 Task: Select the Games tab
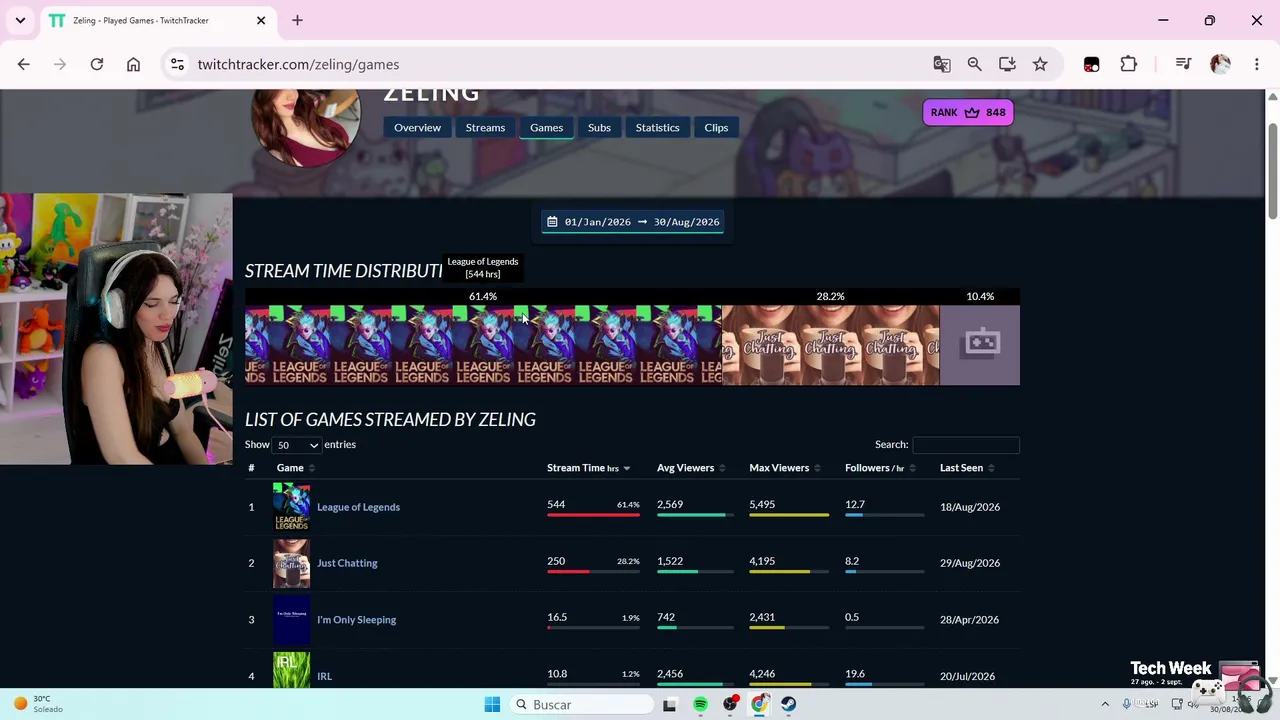click(x=546, y=127)
